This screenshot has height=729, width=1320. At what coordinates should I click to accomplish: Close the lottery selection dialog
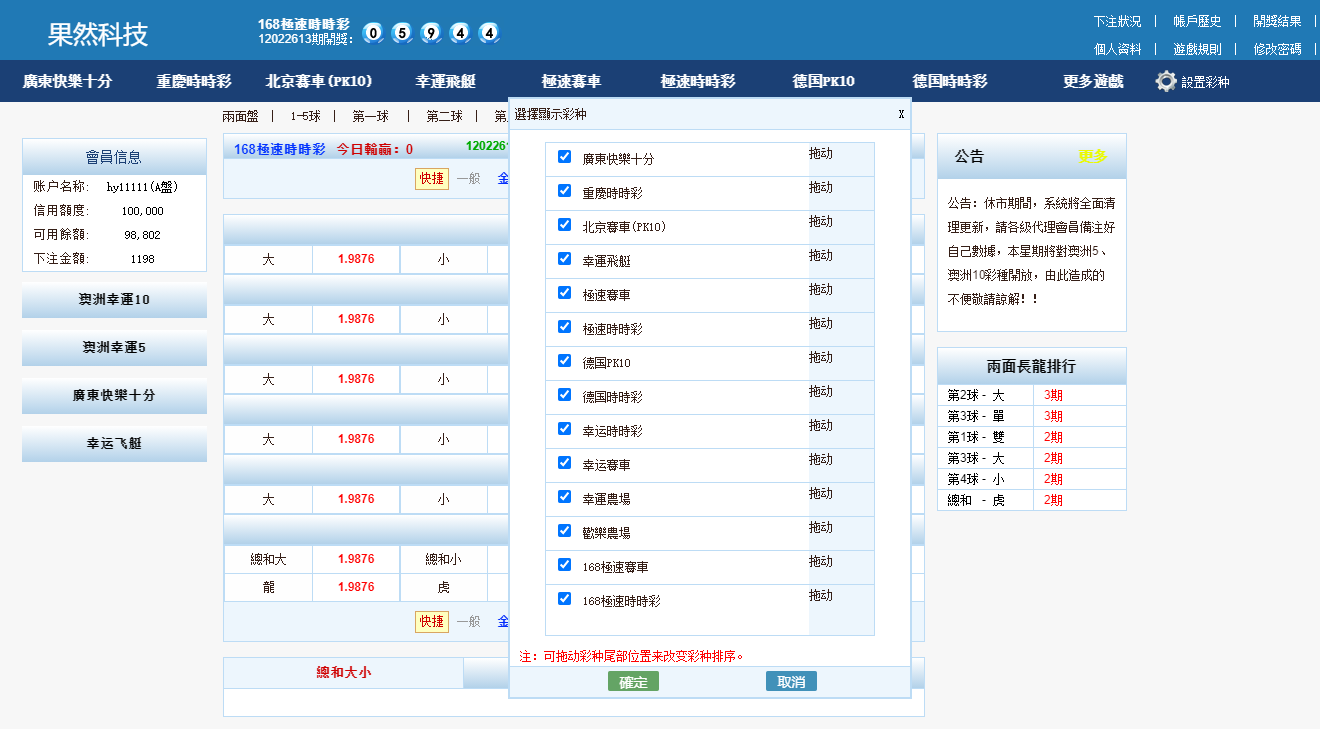[901, 114]
